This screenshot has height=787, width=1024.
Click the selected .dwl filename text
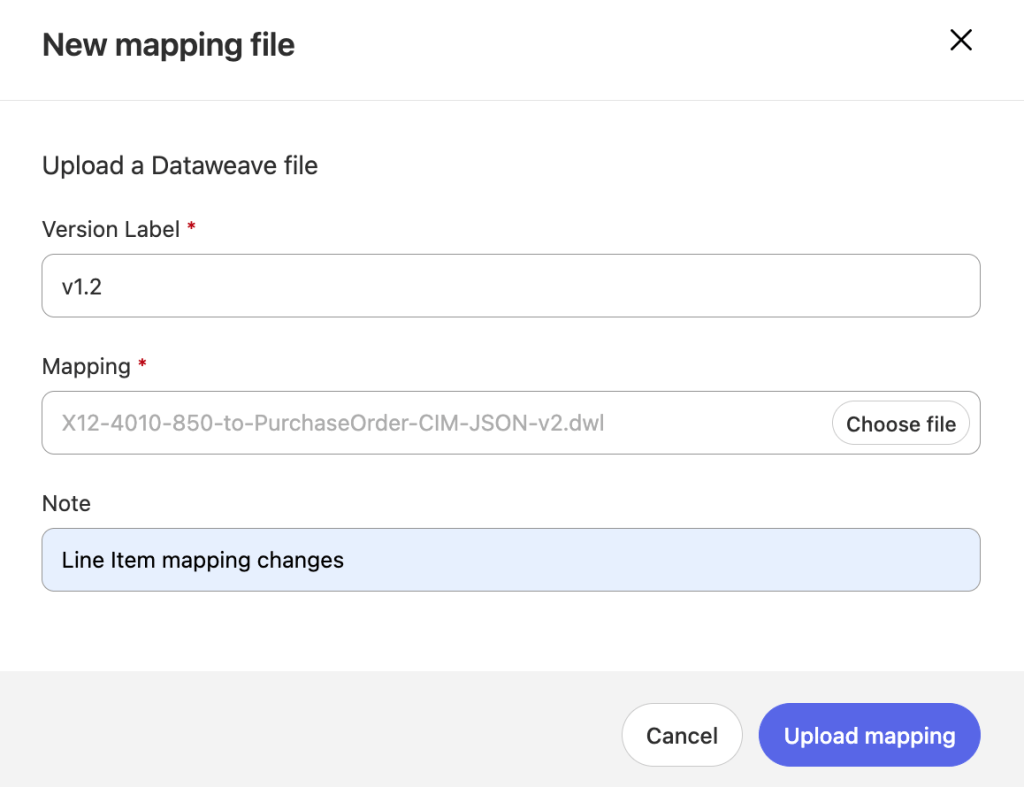[333, 424]
